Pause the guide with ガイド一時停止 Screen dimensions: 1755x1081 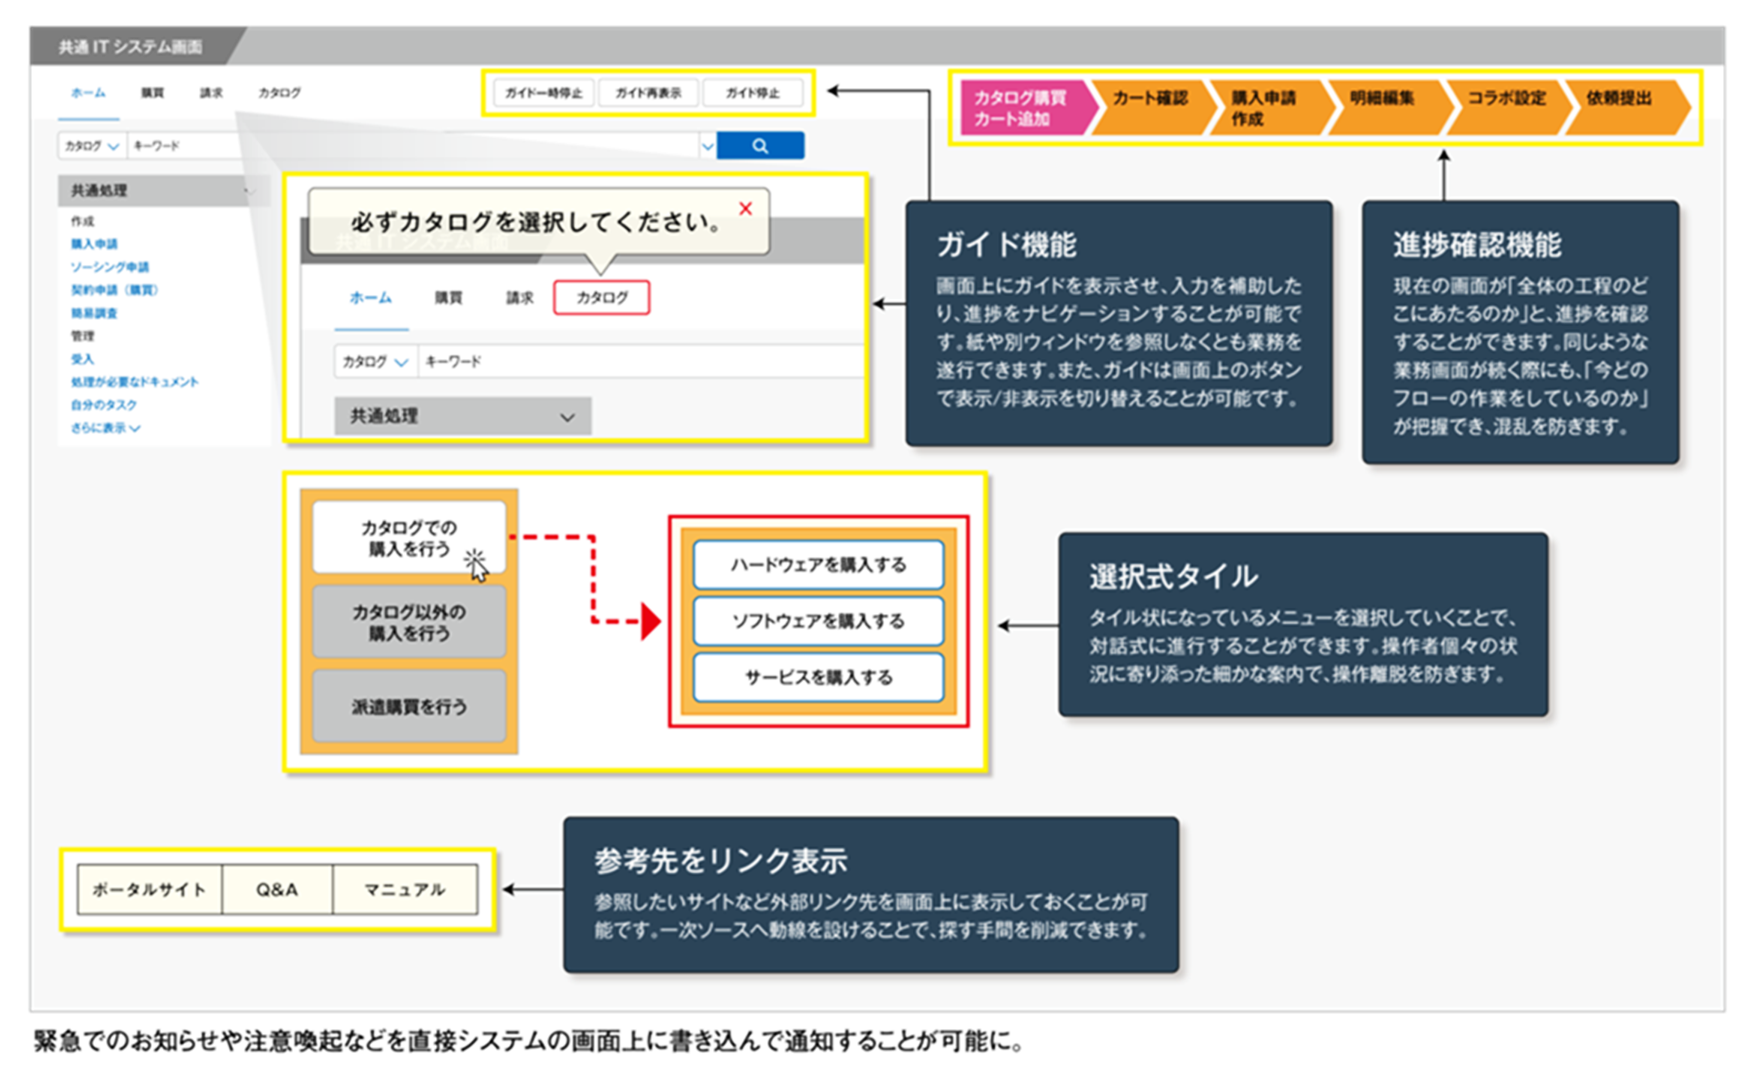tap(543, 92)
